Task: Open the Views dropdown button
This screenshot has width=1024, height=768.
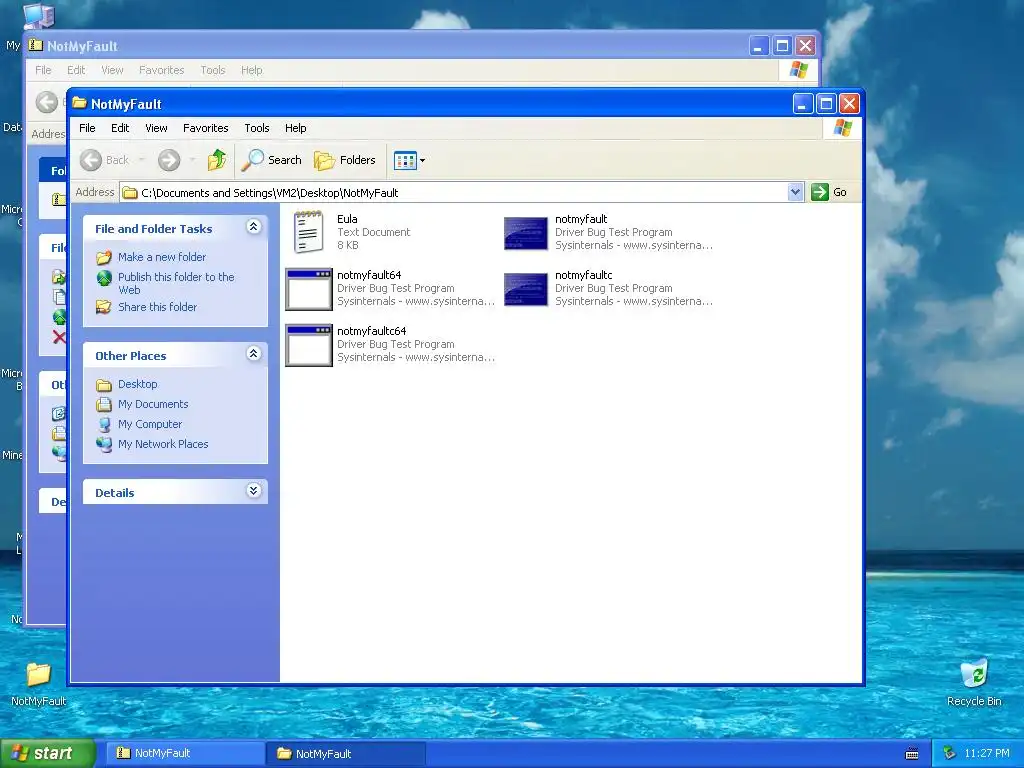Action: [409, 160]
